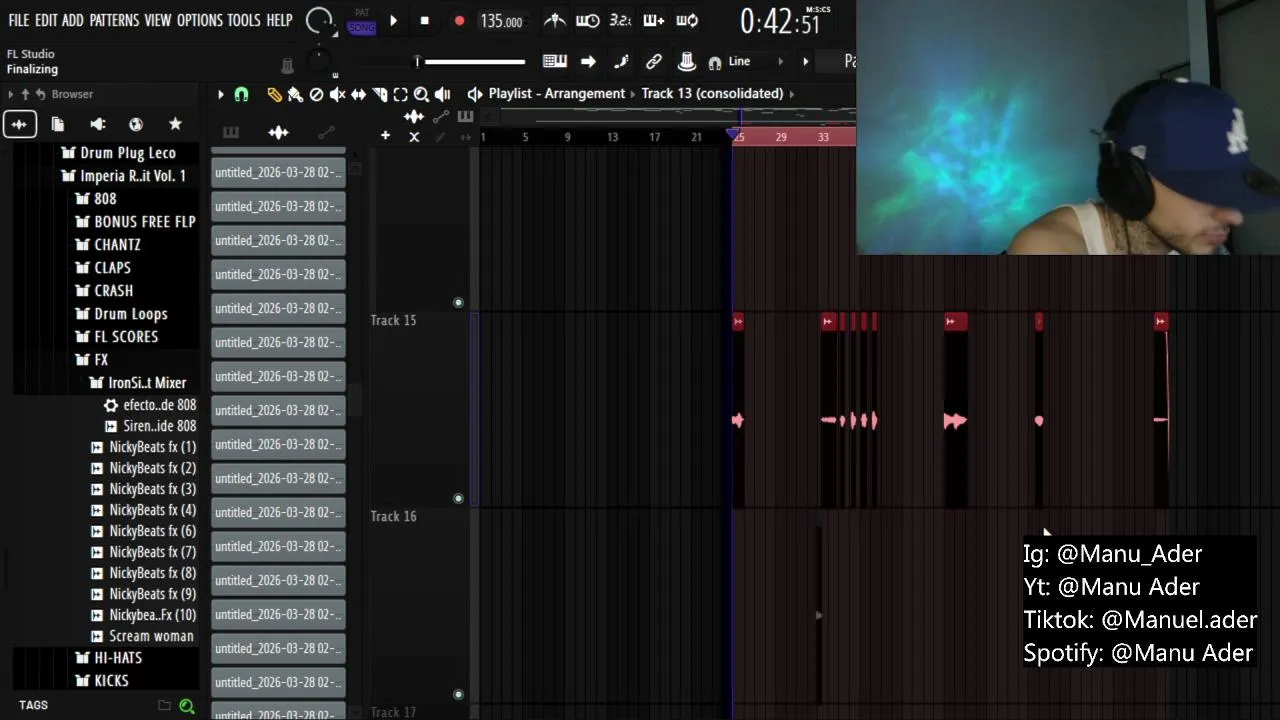This screenshot has height=720, width=1280.
Task: Open the FILE menu
Action: 18,20
